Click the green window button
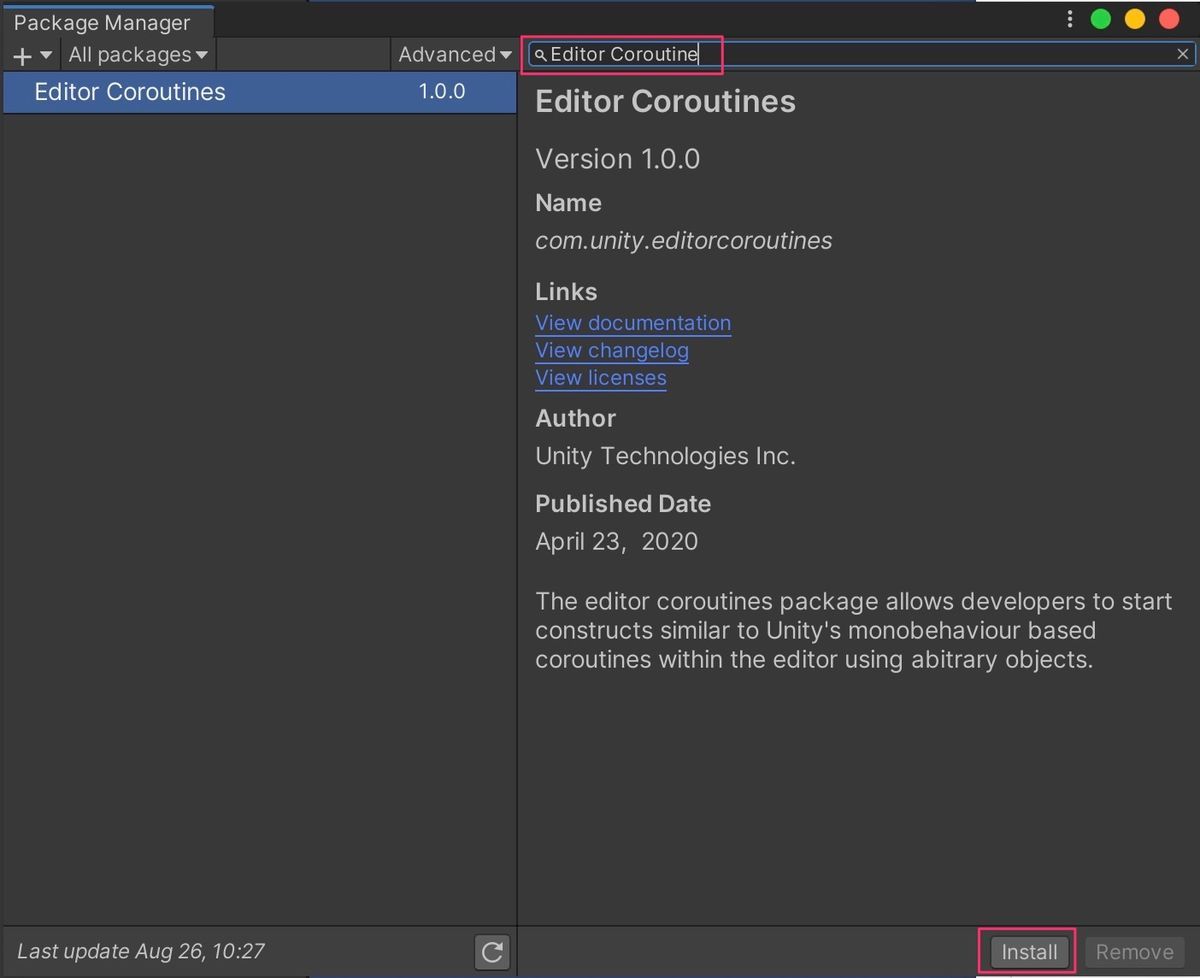The image size is (1200, 978). point(1101,19)
